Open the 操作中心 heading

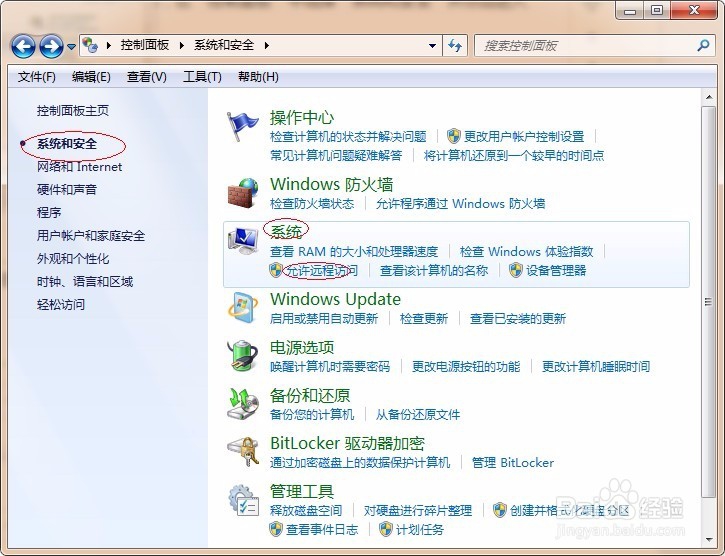[x=301, y=117]
